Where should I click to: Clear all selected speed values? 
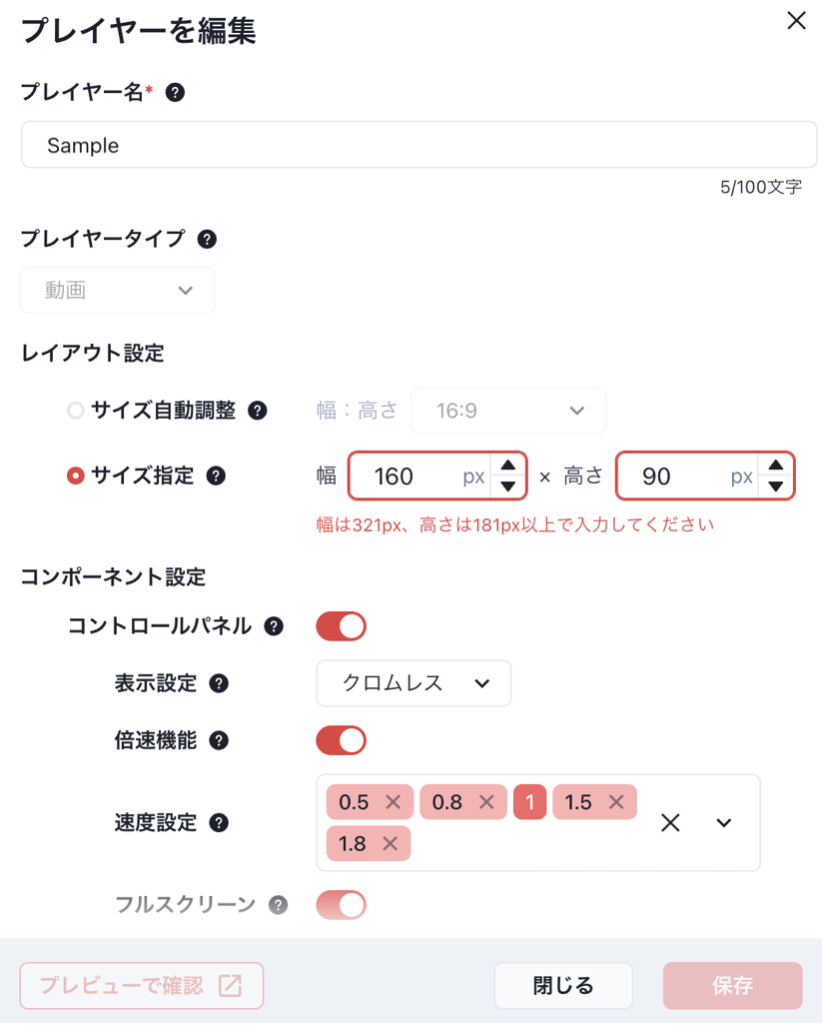670,823
